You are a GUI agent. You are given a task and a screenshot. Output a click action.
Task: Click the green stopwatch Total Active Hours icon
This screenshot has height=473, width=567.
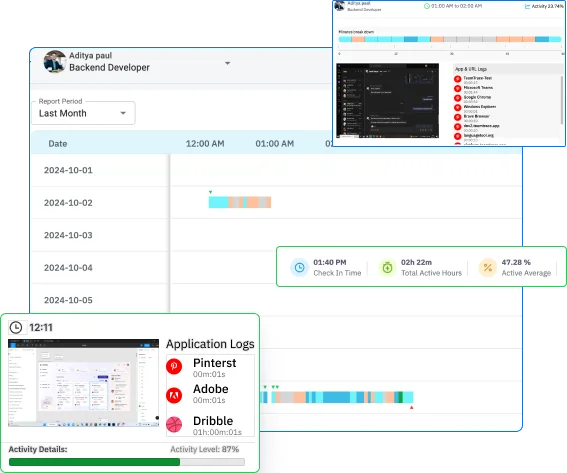click(x=387, y=268)
